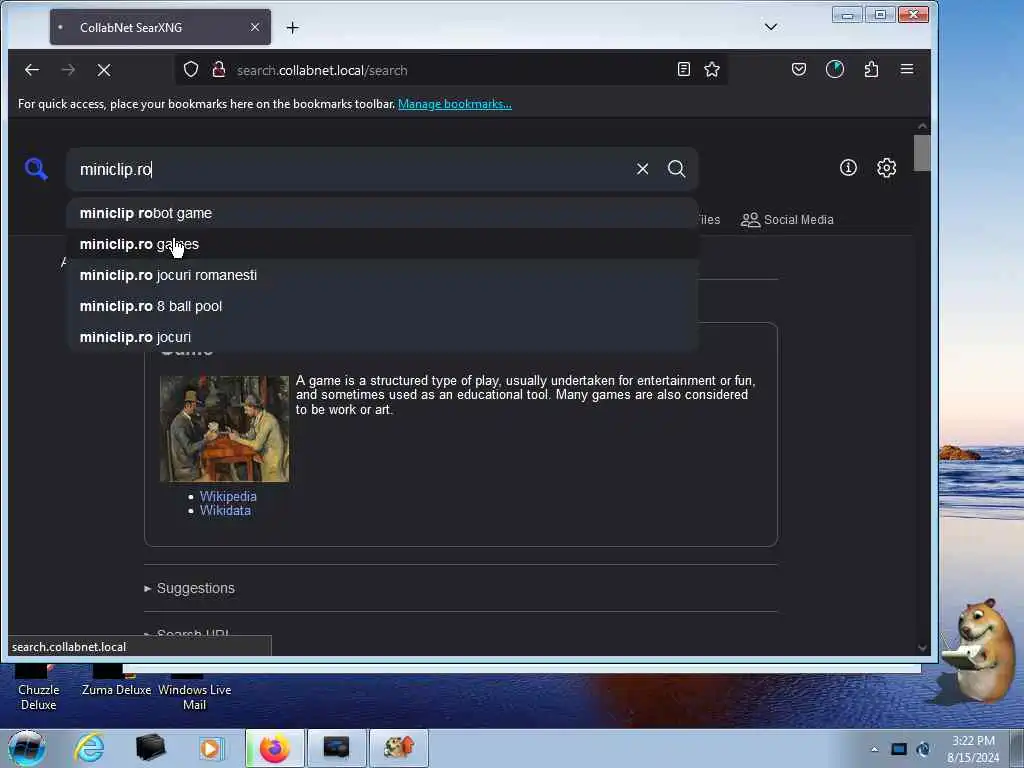This screenshot has width=1024, height=768.
Task: Choose suggestion miniclip.ro 8 ball pool
Action: click(382, 306)
